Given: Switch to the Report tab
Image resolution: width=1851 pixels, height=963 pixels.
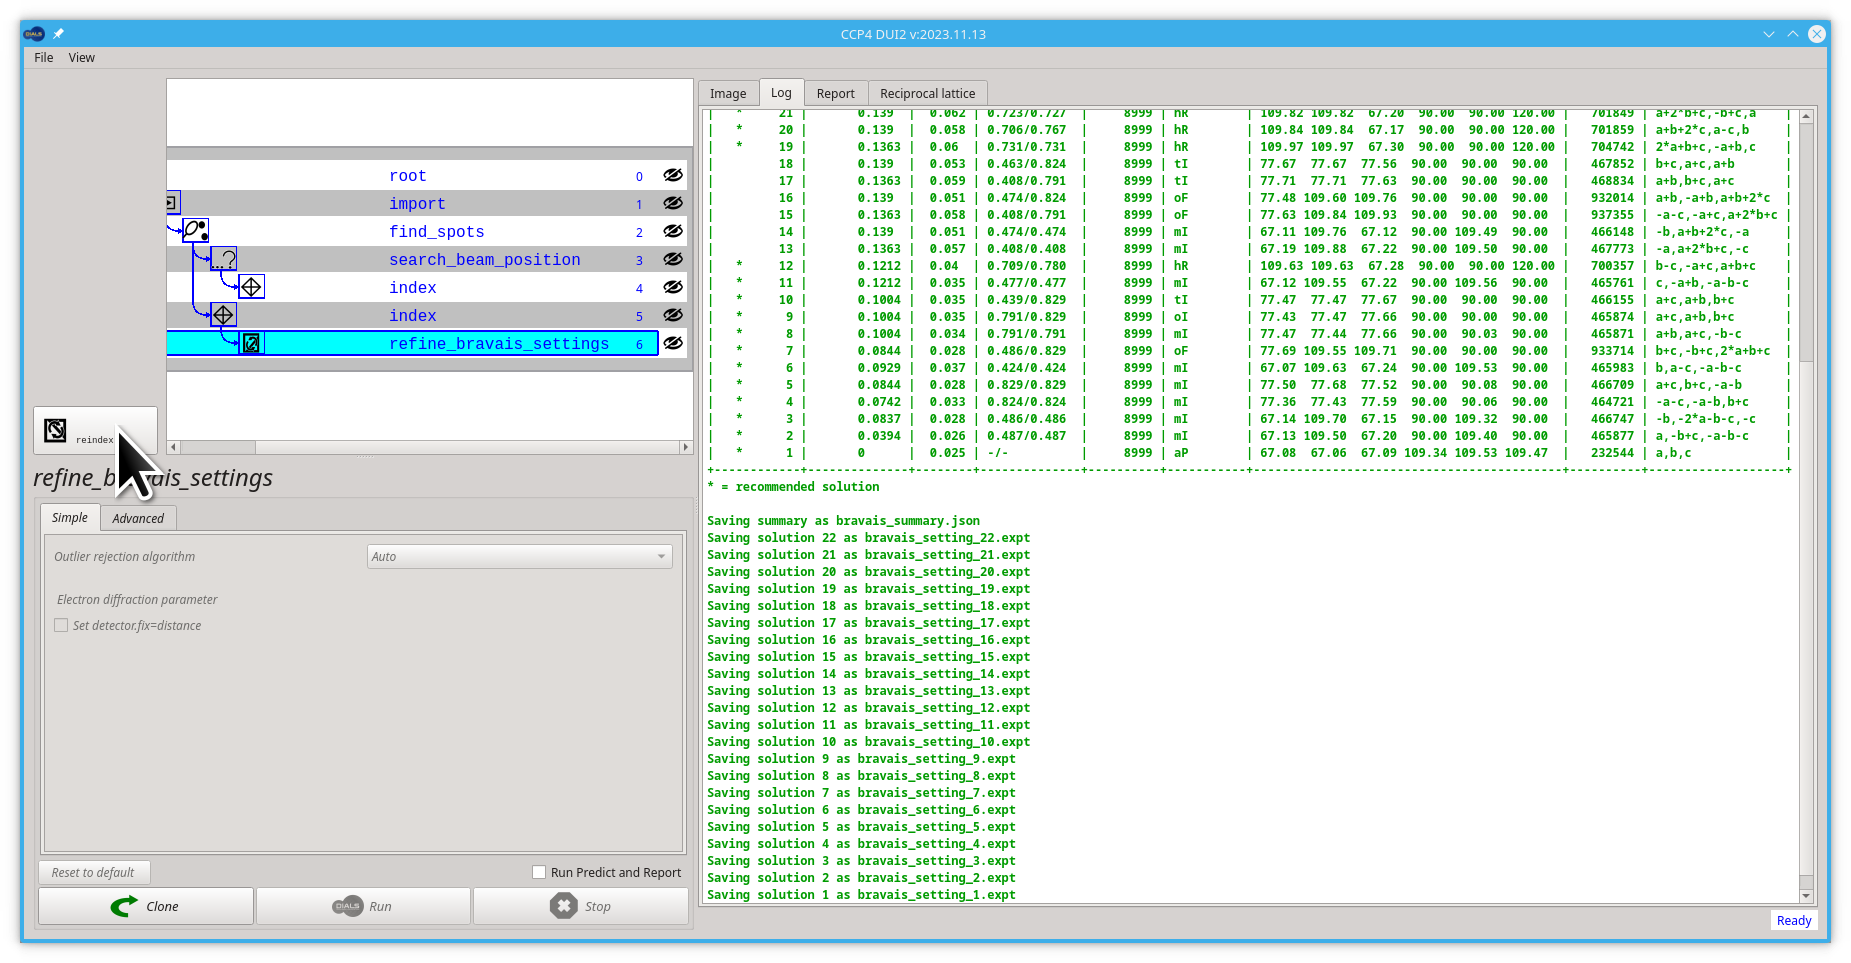Looking at the screenshot, I should (x=835, y=93).
